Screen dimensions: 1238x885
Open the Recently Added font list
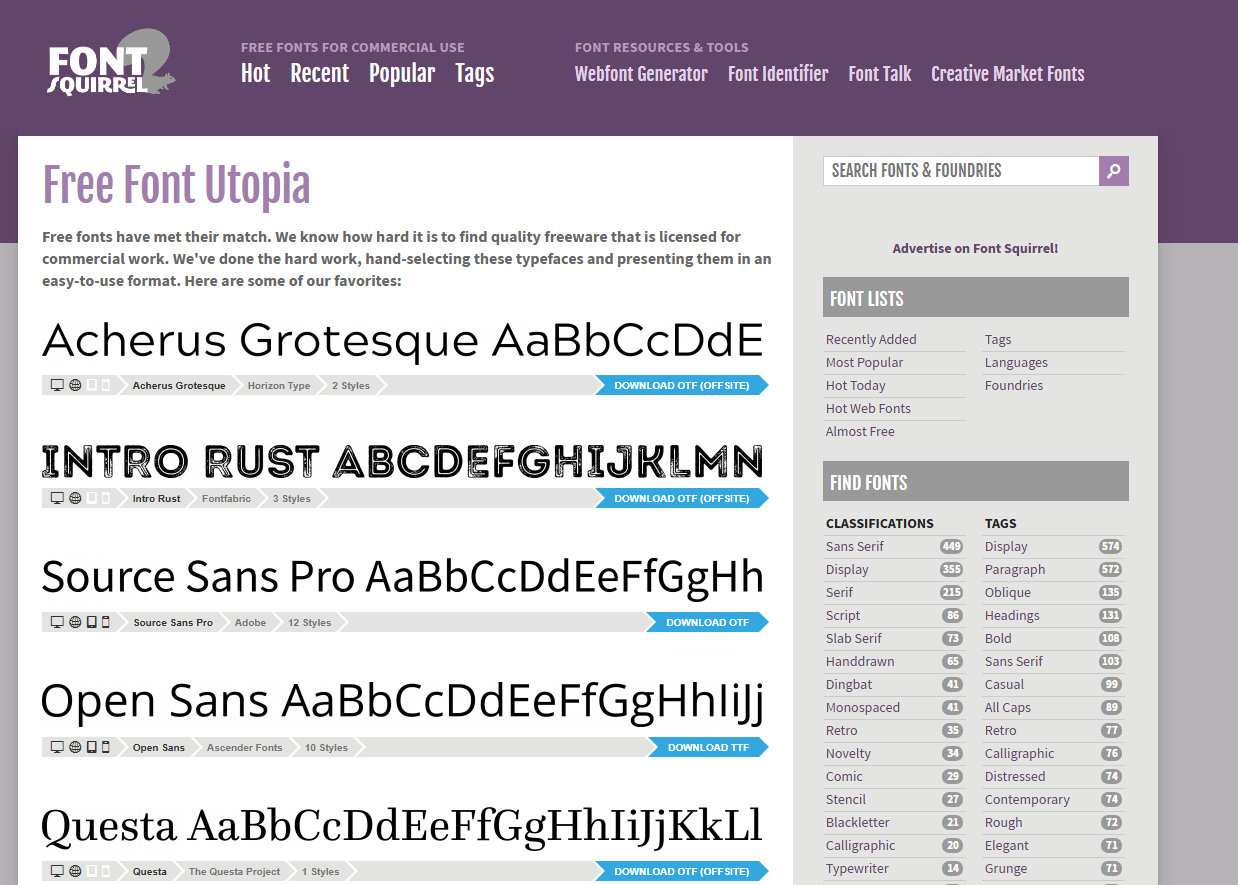870,340
